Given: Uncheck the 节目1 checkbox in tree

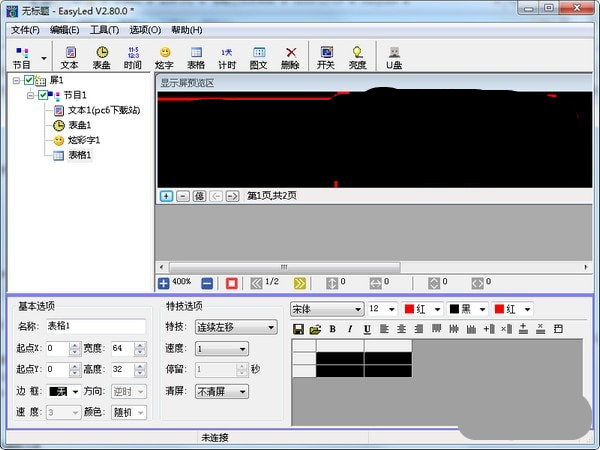Looking at the screenshot, I should (43, 95).
